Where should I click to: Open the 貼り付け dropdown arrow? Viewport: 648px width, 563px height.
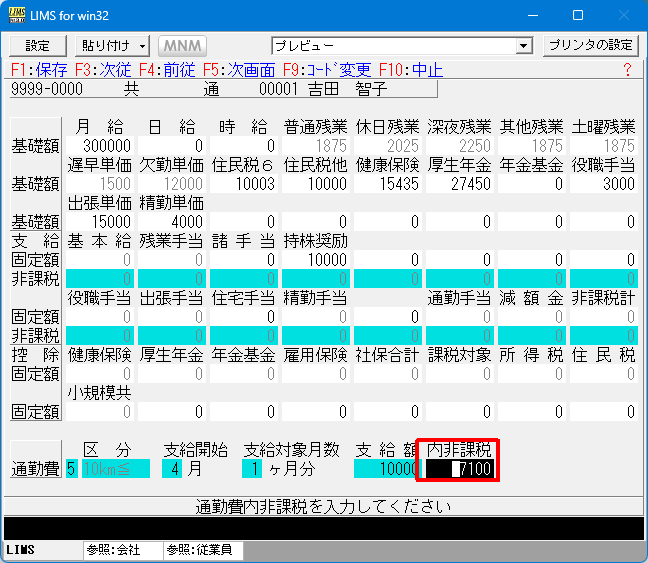tap(143, 46)
